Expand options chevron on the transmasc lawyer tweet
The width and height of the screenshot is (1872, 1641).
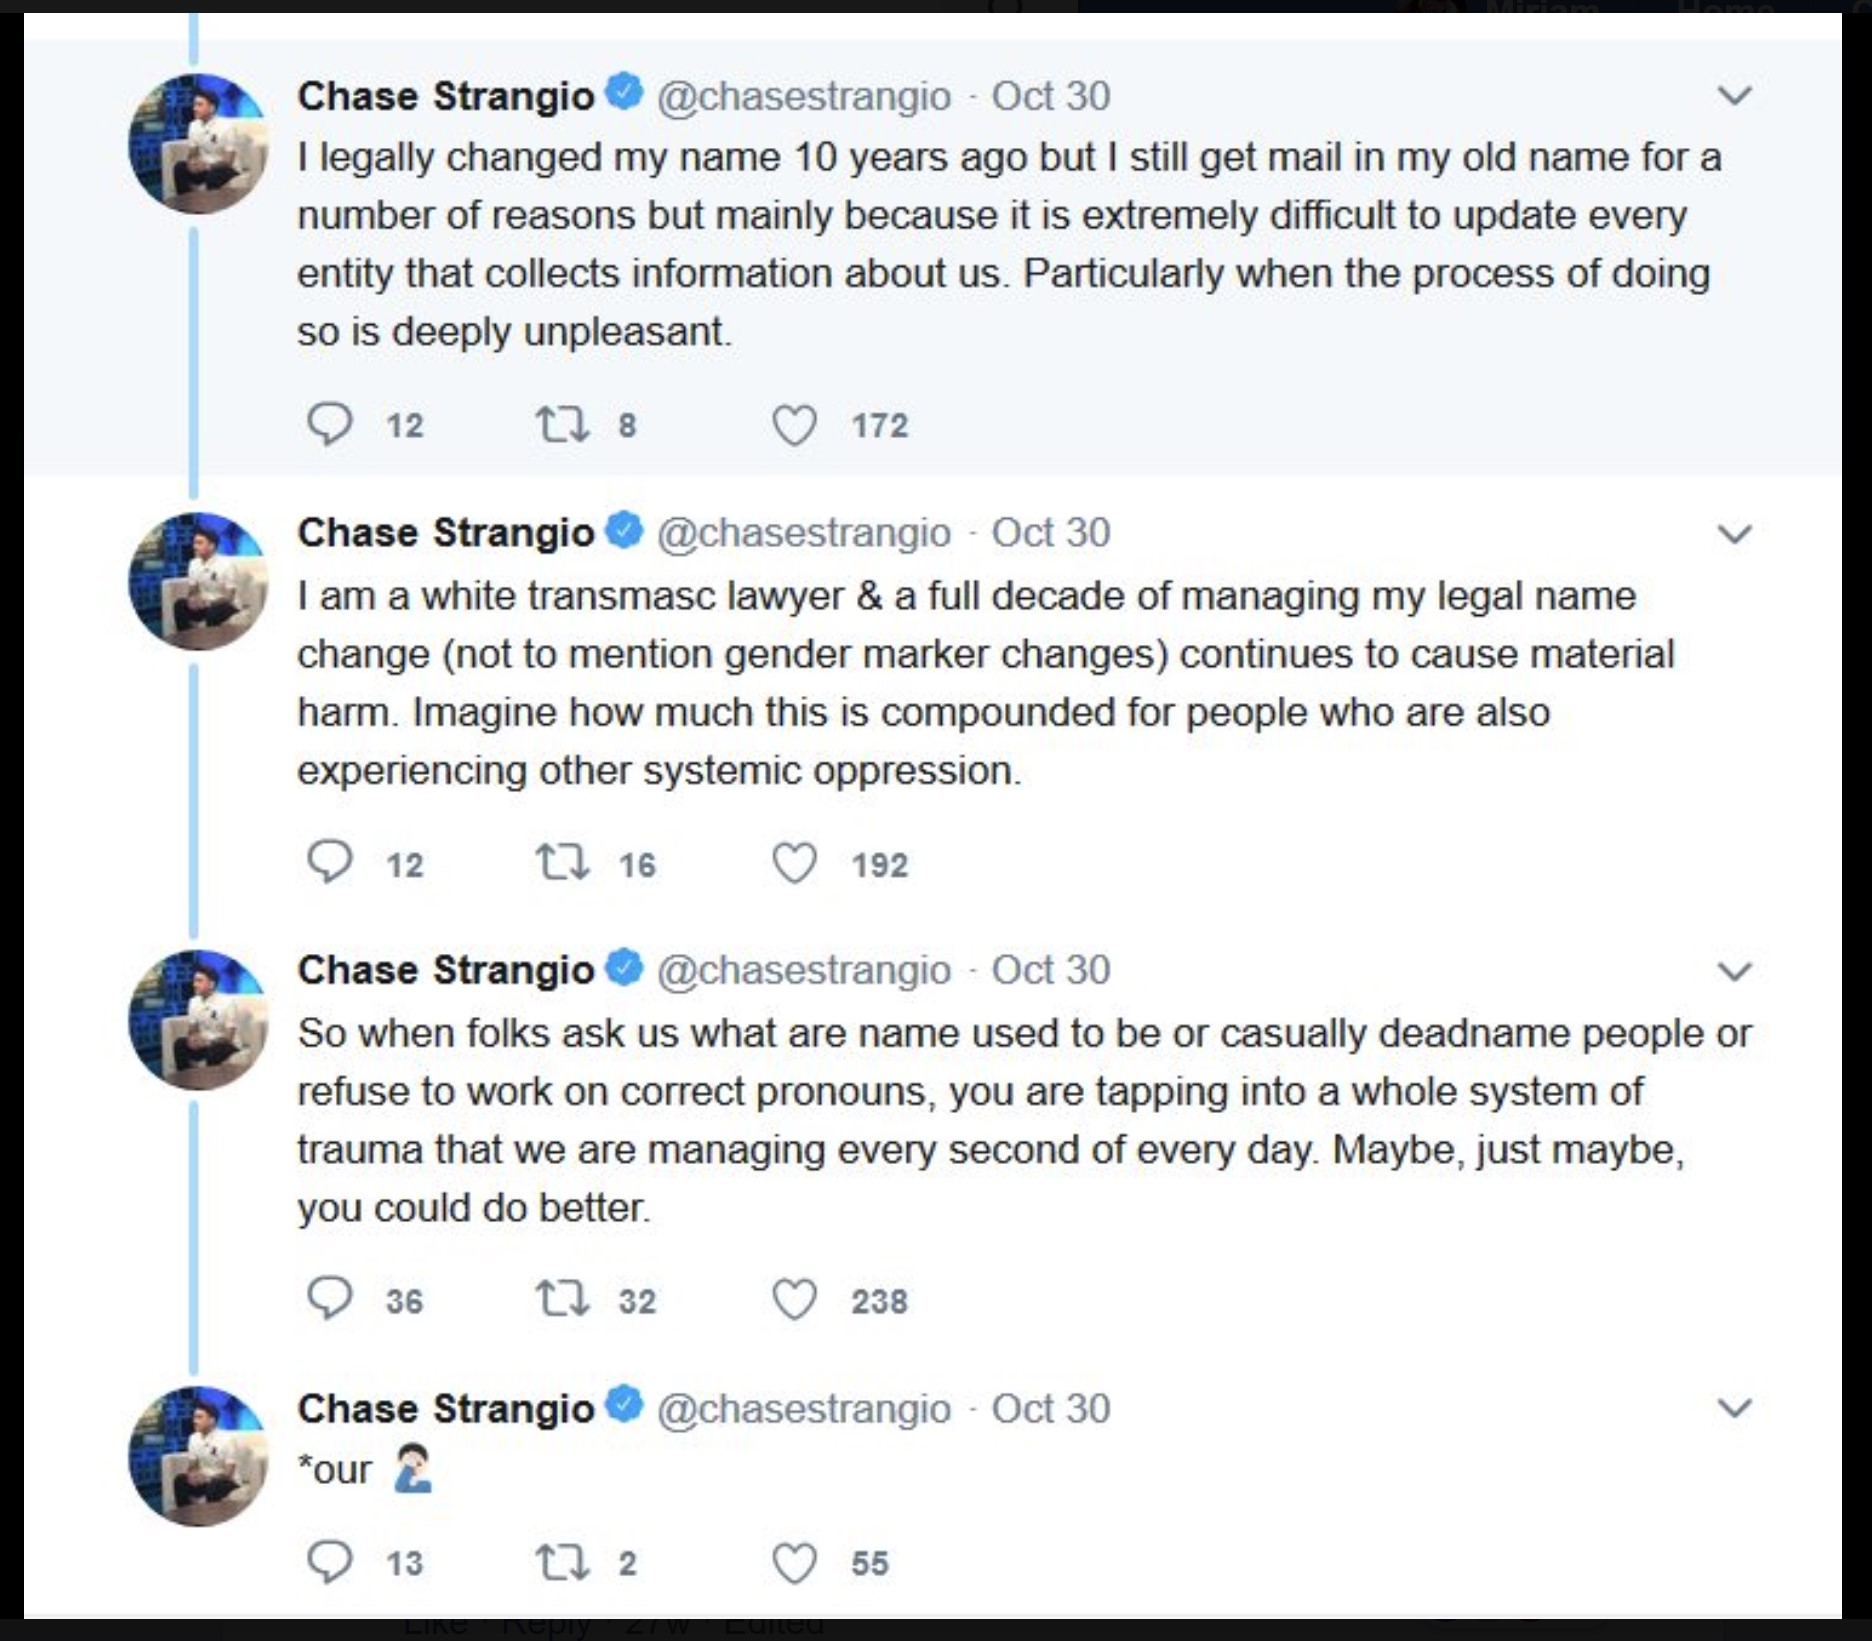tap(1734, 533)
